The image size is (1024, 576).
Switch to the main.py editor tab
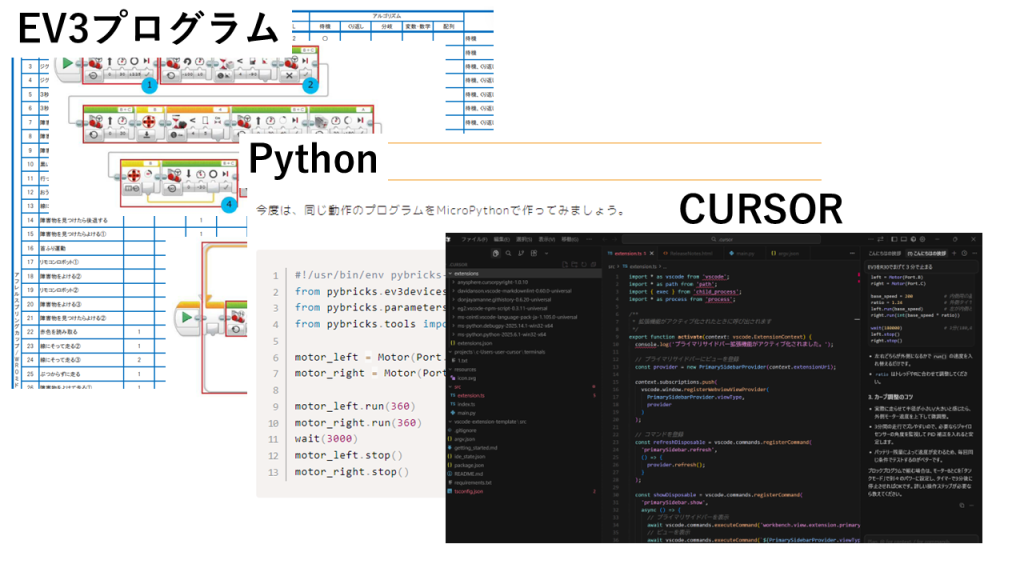pyautogui.click(x=744, y=255)
